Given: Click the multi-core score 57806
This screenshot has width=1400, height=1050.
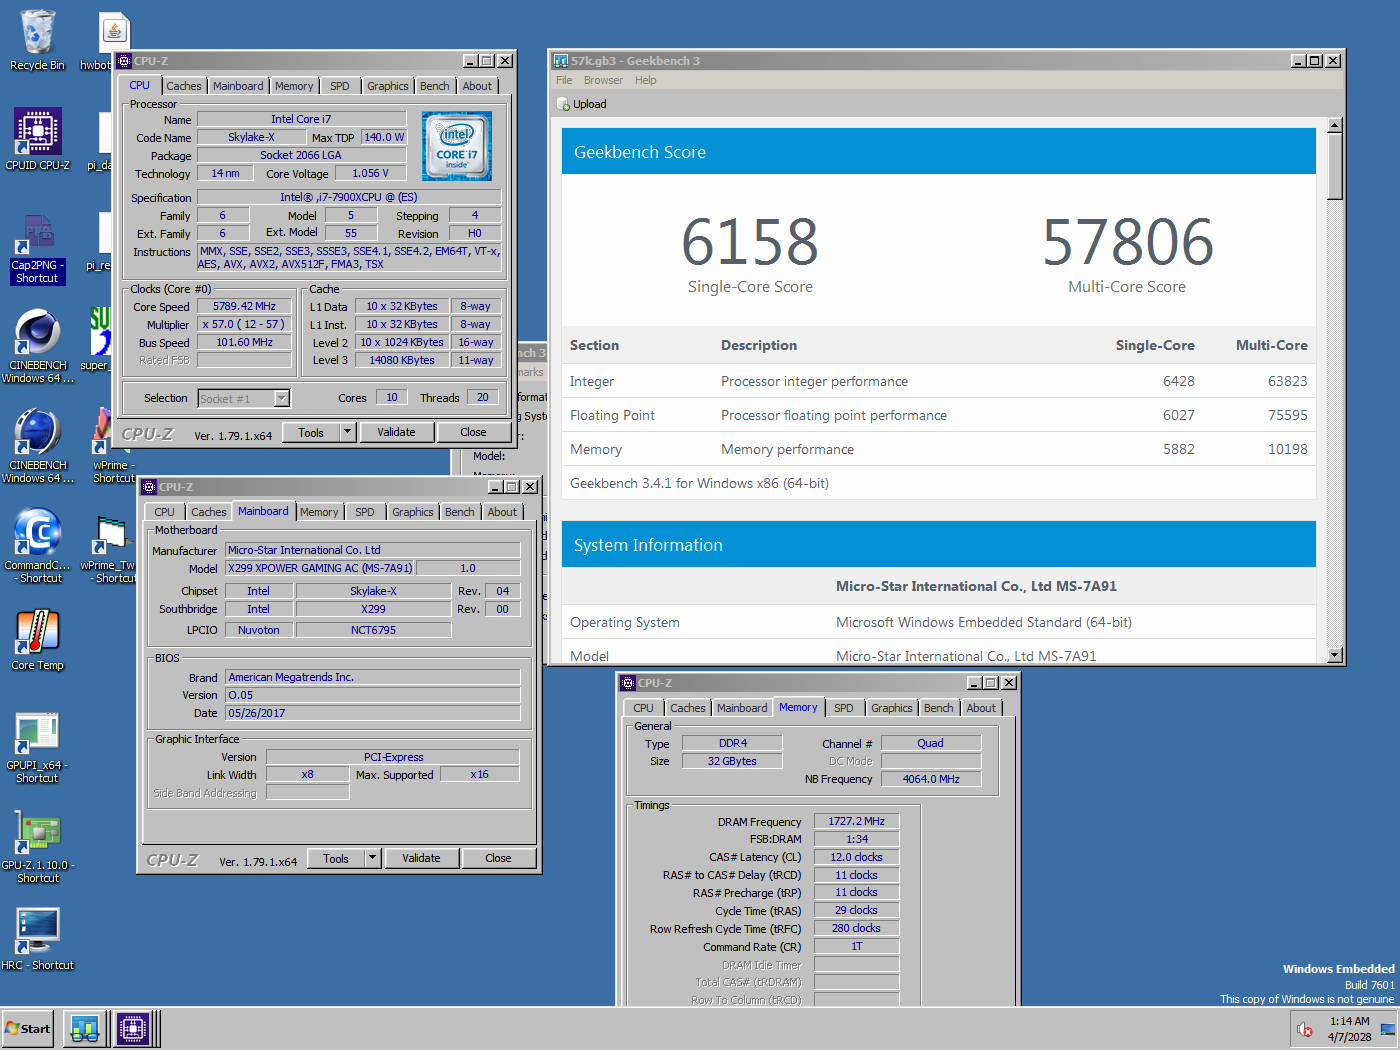Looking at the screenshot, I should [x=1127, y=243].
